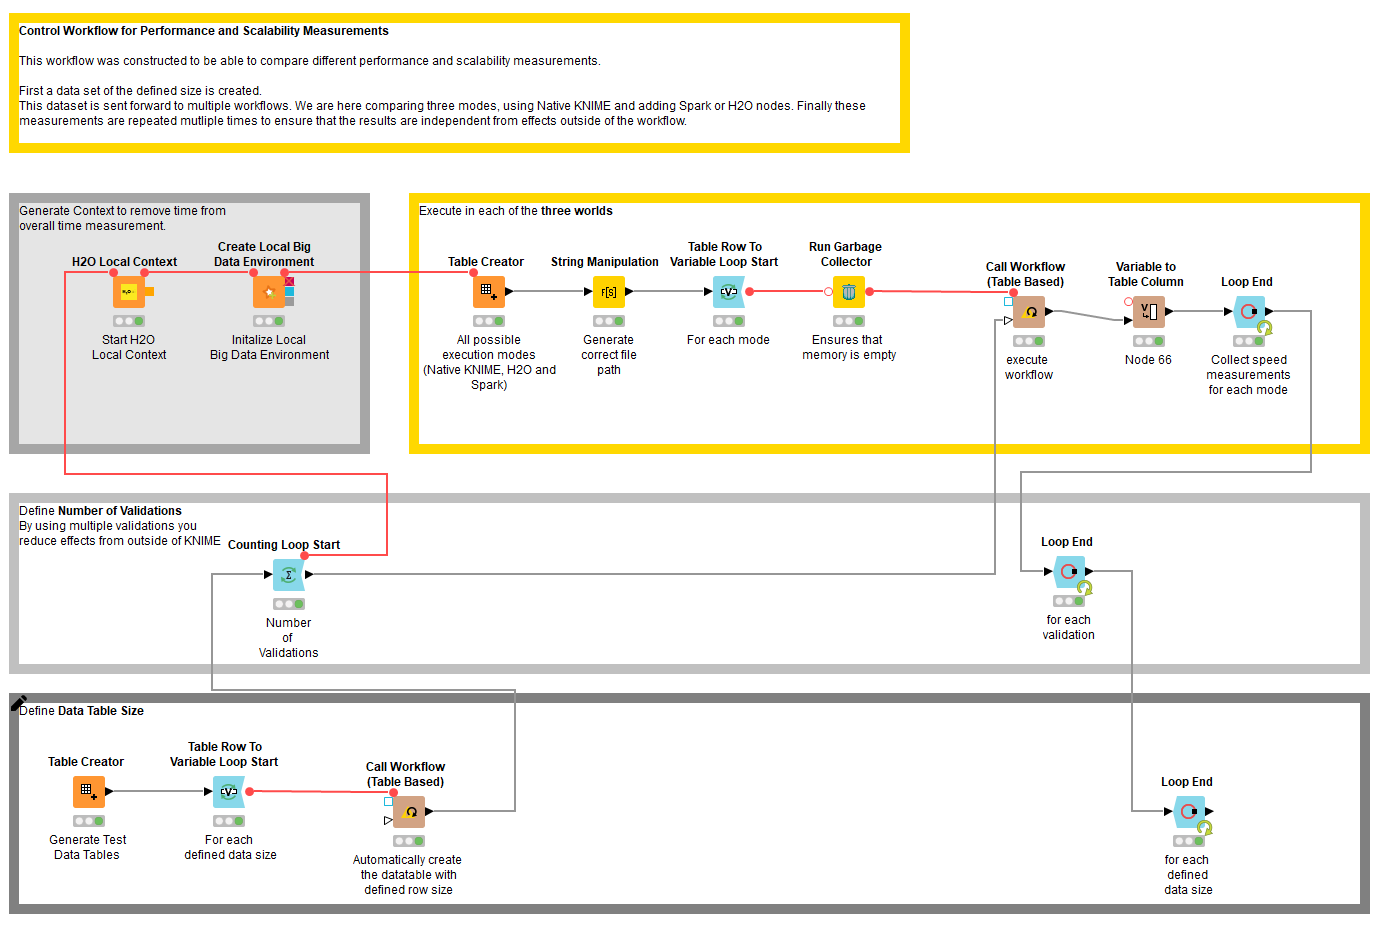This screenshot has width=1383, height=929.
Task: Click the 'for each validation' Loop End icon
Action: [x=1069, y=572]
